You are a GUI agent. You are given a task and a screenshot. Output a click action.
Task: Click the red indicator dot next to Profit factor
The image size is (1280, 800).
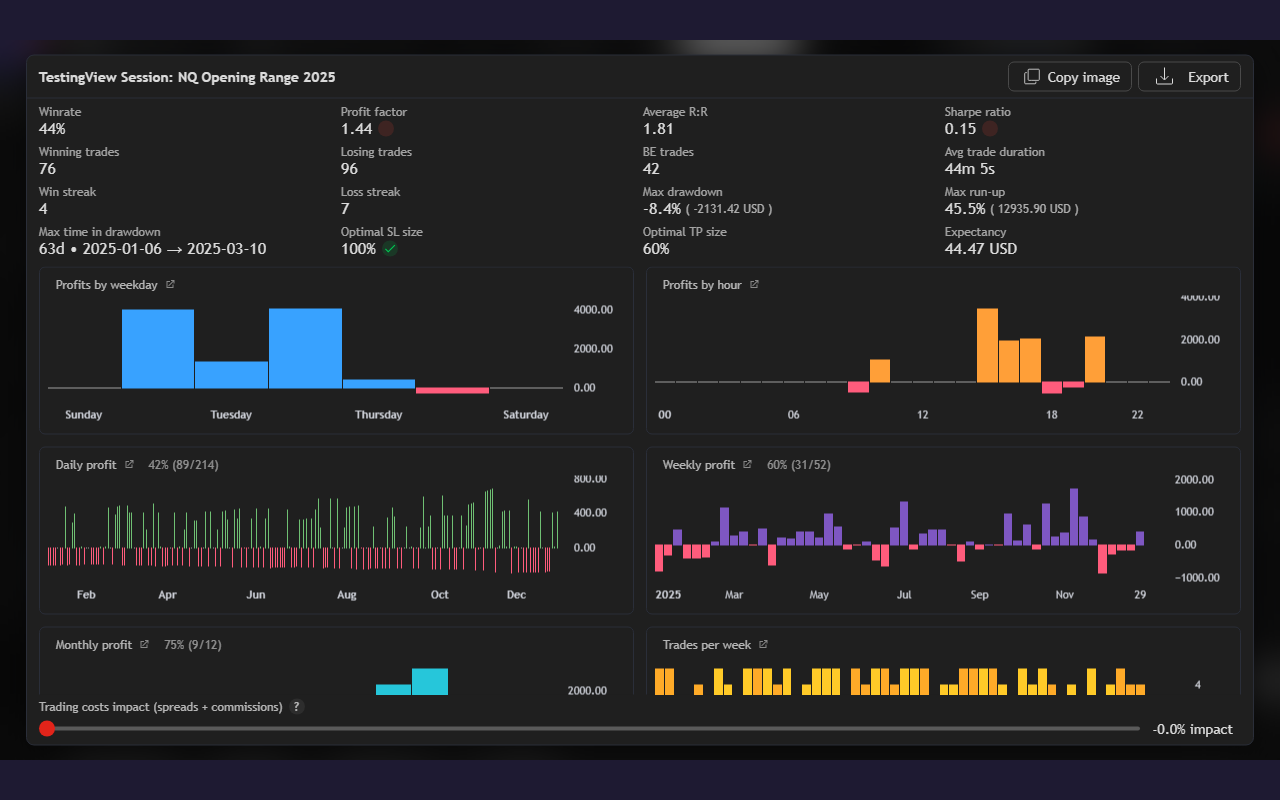click(385, 129)
